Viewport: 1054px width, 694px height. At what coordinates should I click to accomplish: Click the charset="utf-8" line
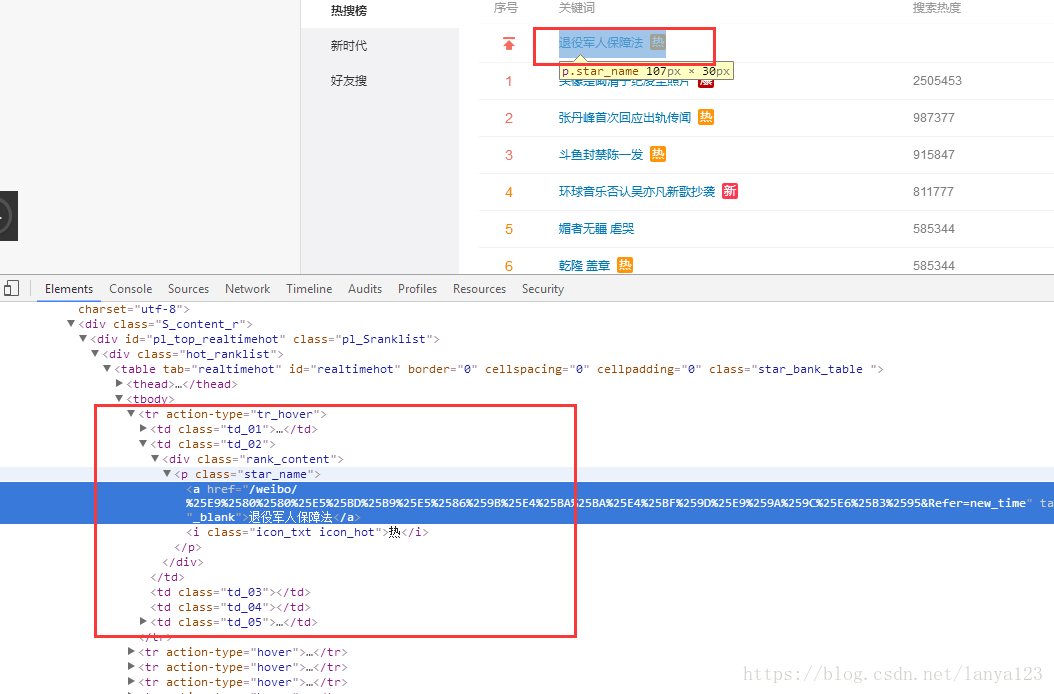[x=134, y=309]
